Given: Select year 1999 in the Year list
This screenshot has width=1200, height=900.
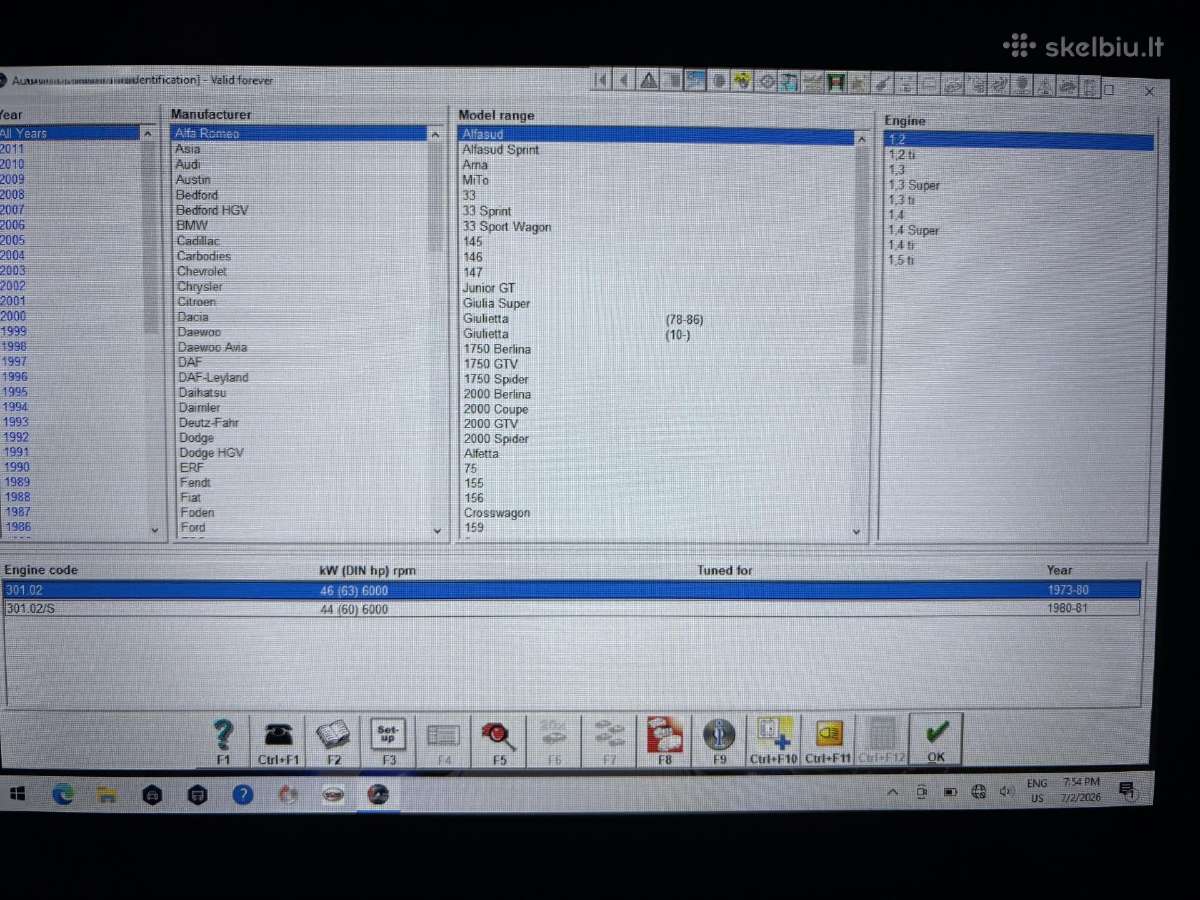Looking at the screenshot, I should coord(14,331).
